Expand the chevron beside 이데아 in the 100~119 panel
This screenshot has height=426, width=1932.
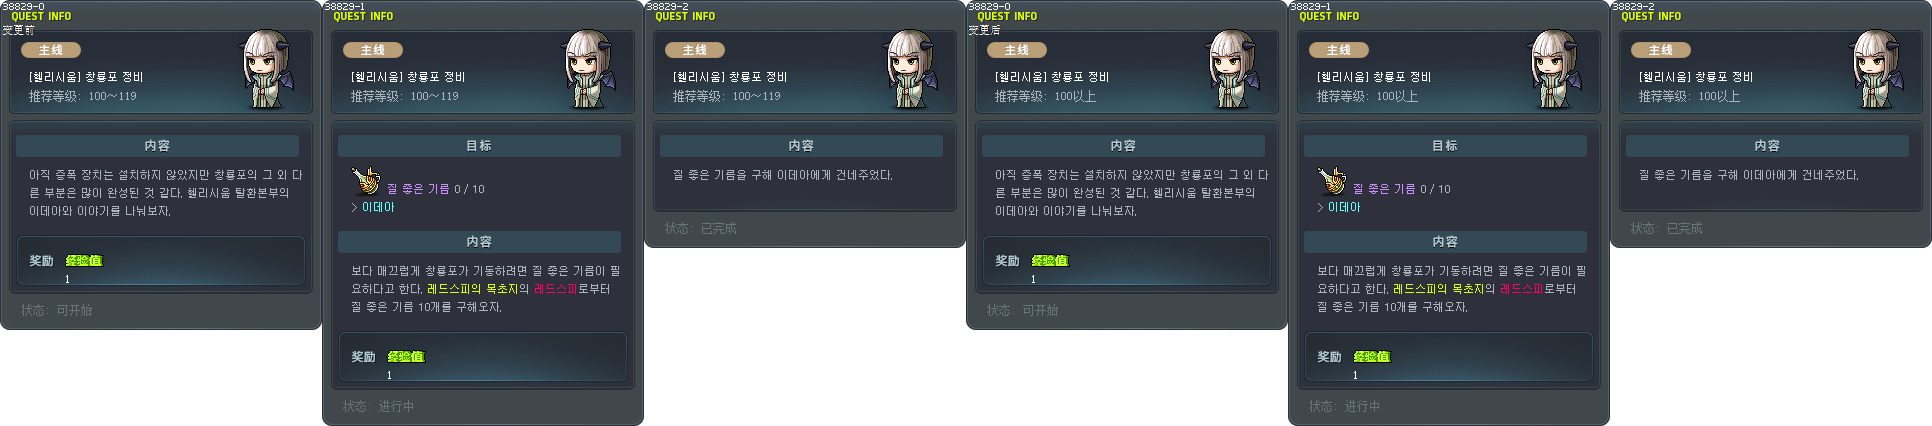354,207
